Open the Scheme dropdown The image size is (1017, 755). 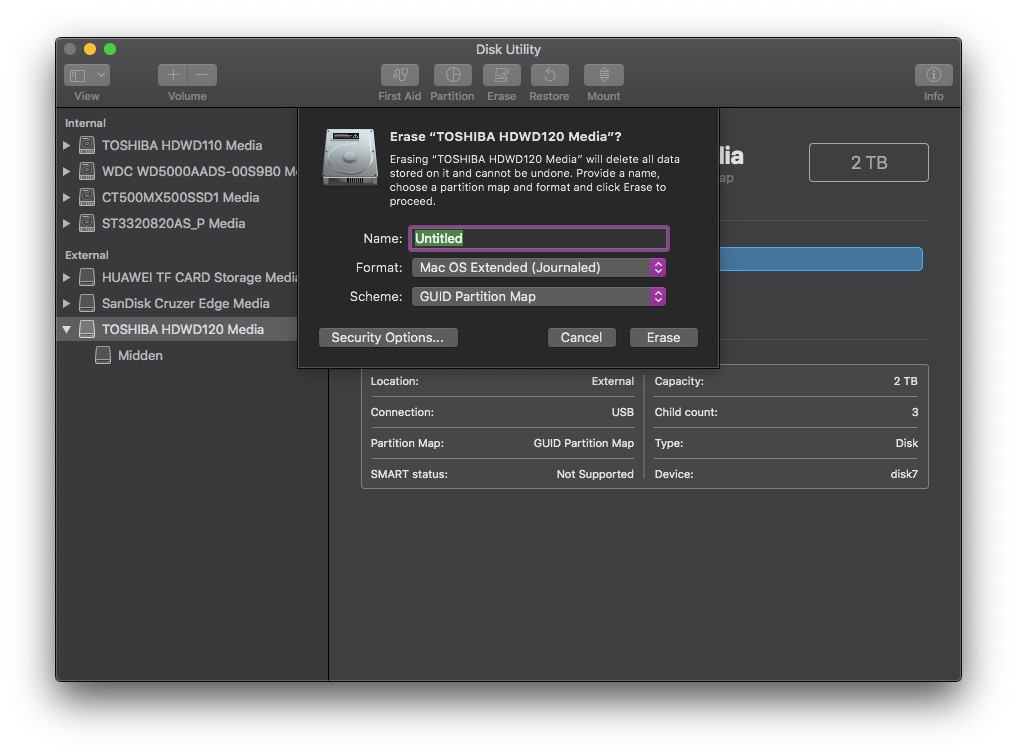(x=538, y=296)
